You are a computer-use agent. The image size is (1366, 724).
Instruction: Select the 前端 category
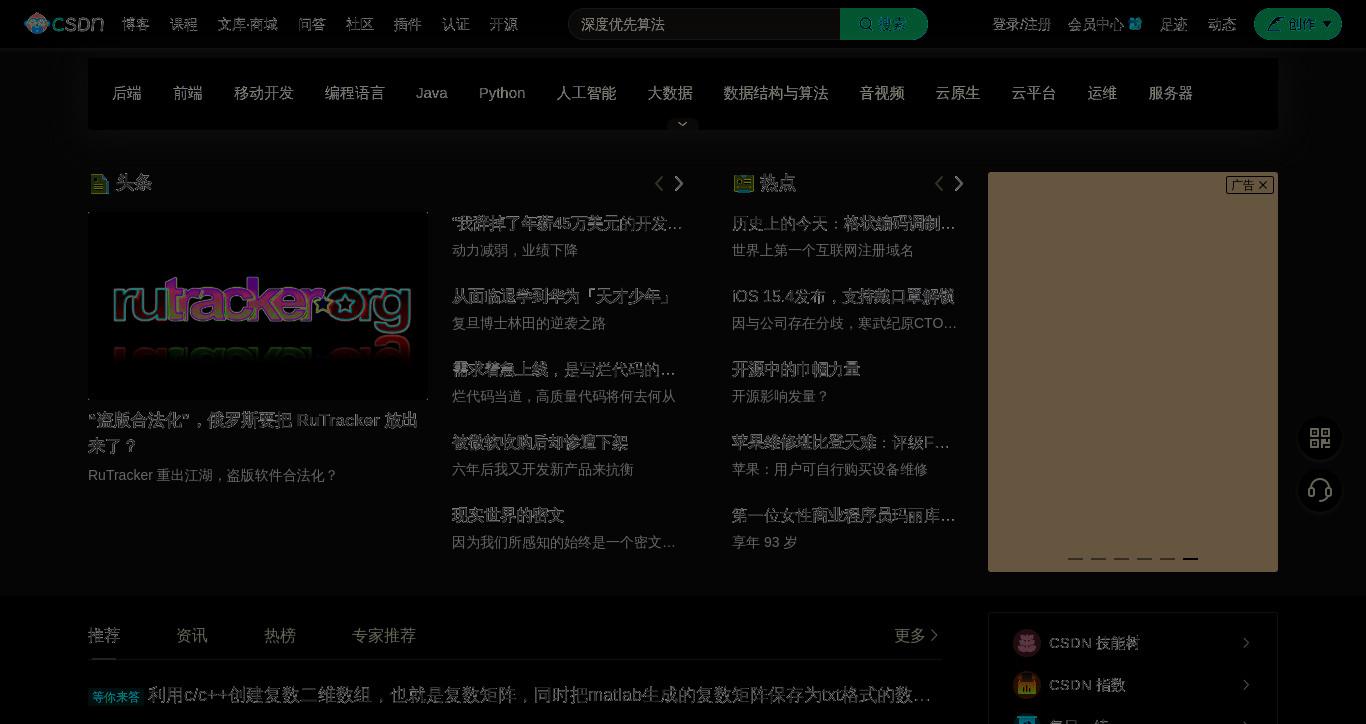[188, 93]
